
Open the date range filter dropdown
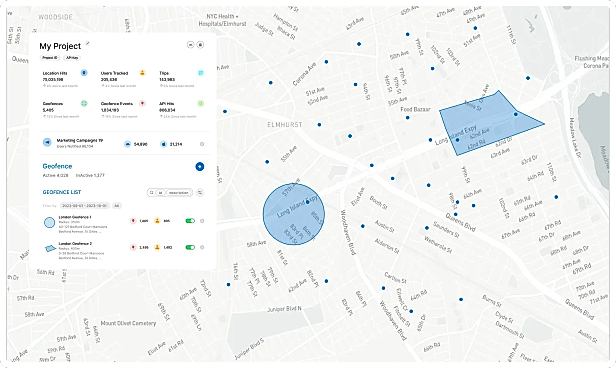pyautogui.click(x=85, y=205)
